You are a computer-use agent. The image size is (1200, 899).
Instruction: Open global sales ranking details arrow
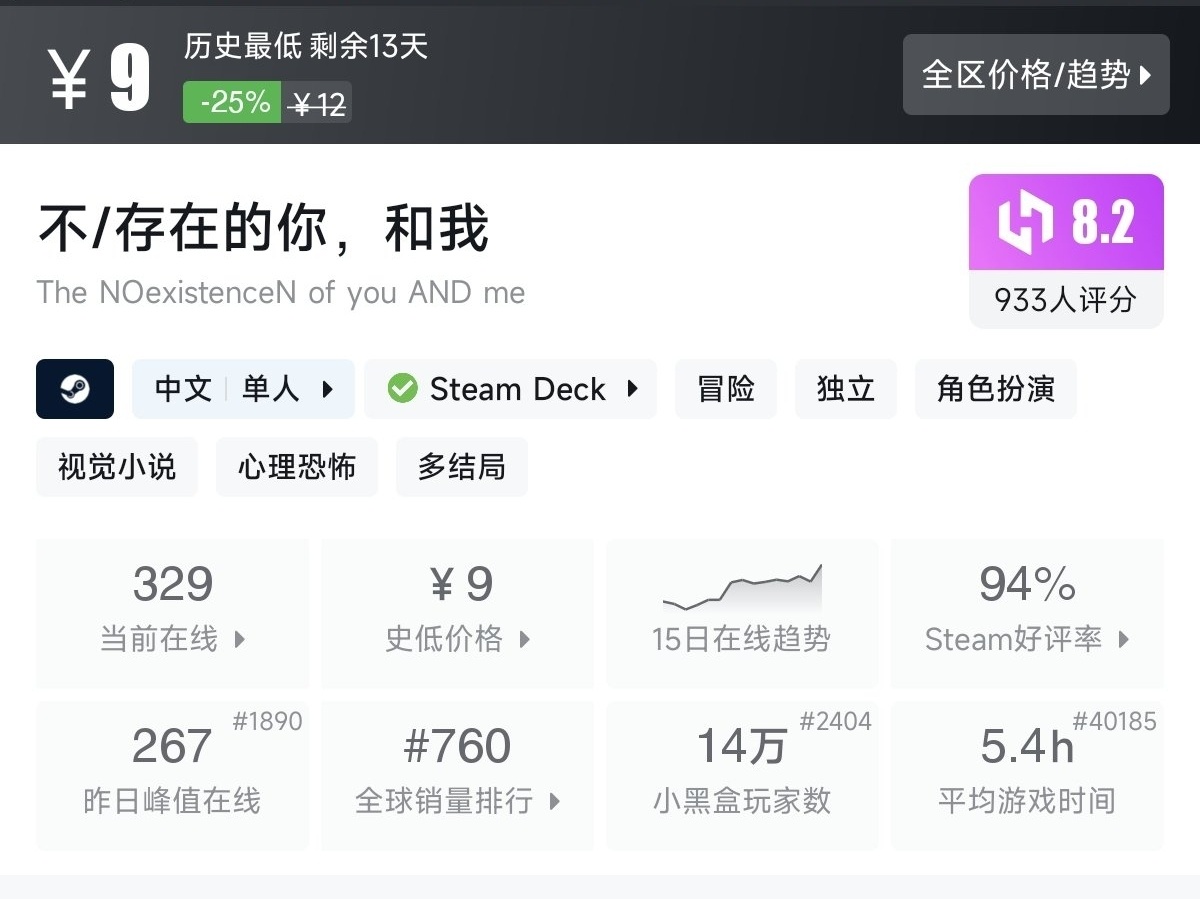click(x=555, y=802)
